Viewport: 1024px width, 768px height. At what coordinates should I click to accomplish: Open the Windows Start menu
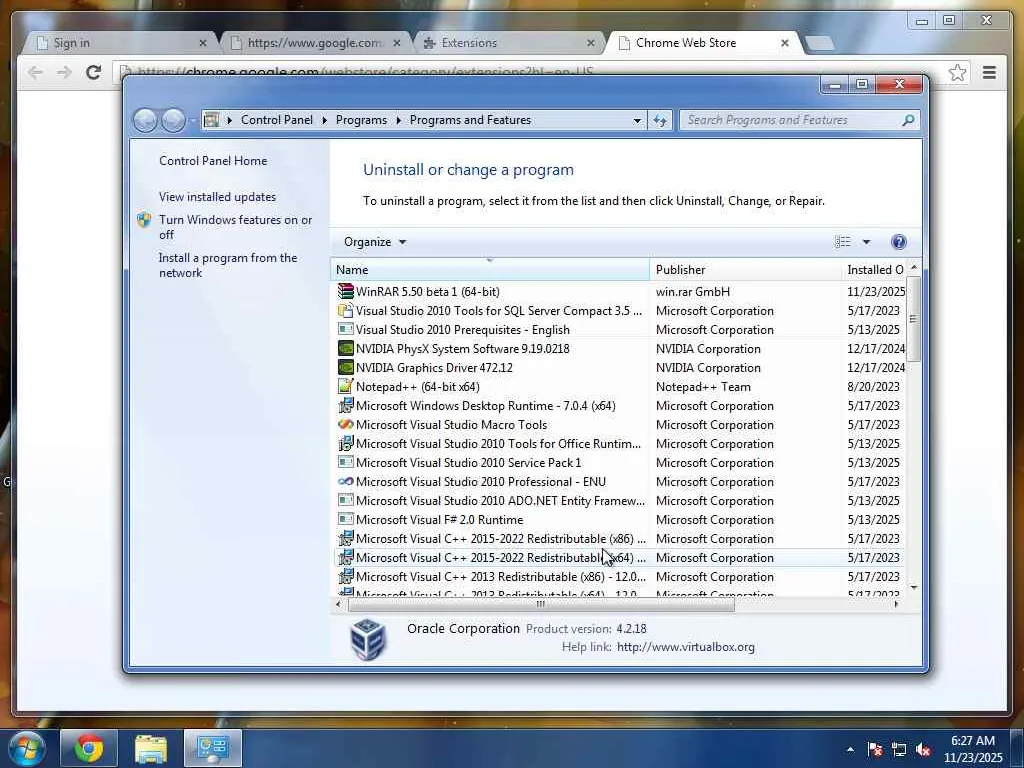click(25, 748)
